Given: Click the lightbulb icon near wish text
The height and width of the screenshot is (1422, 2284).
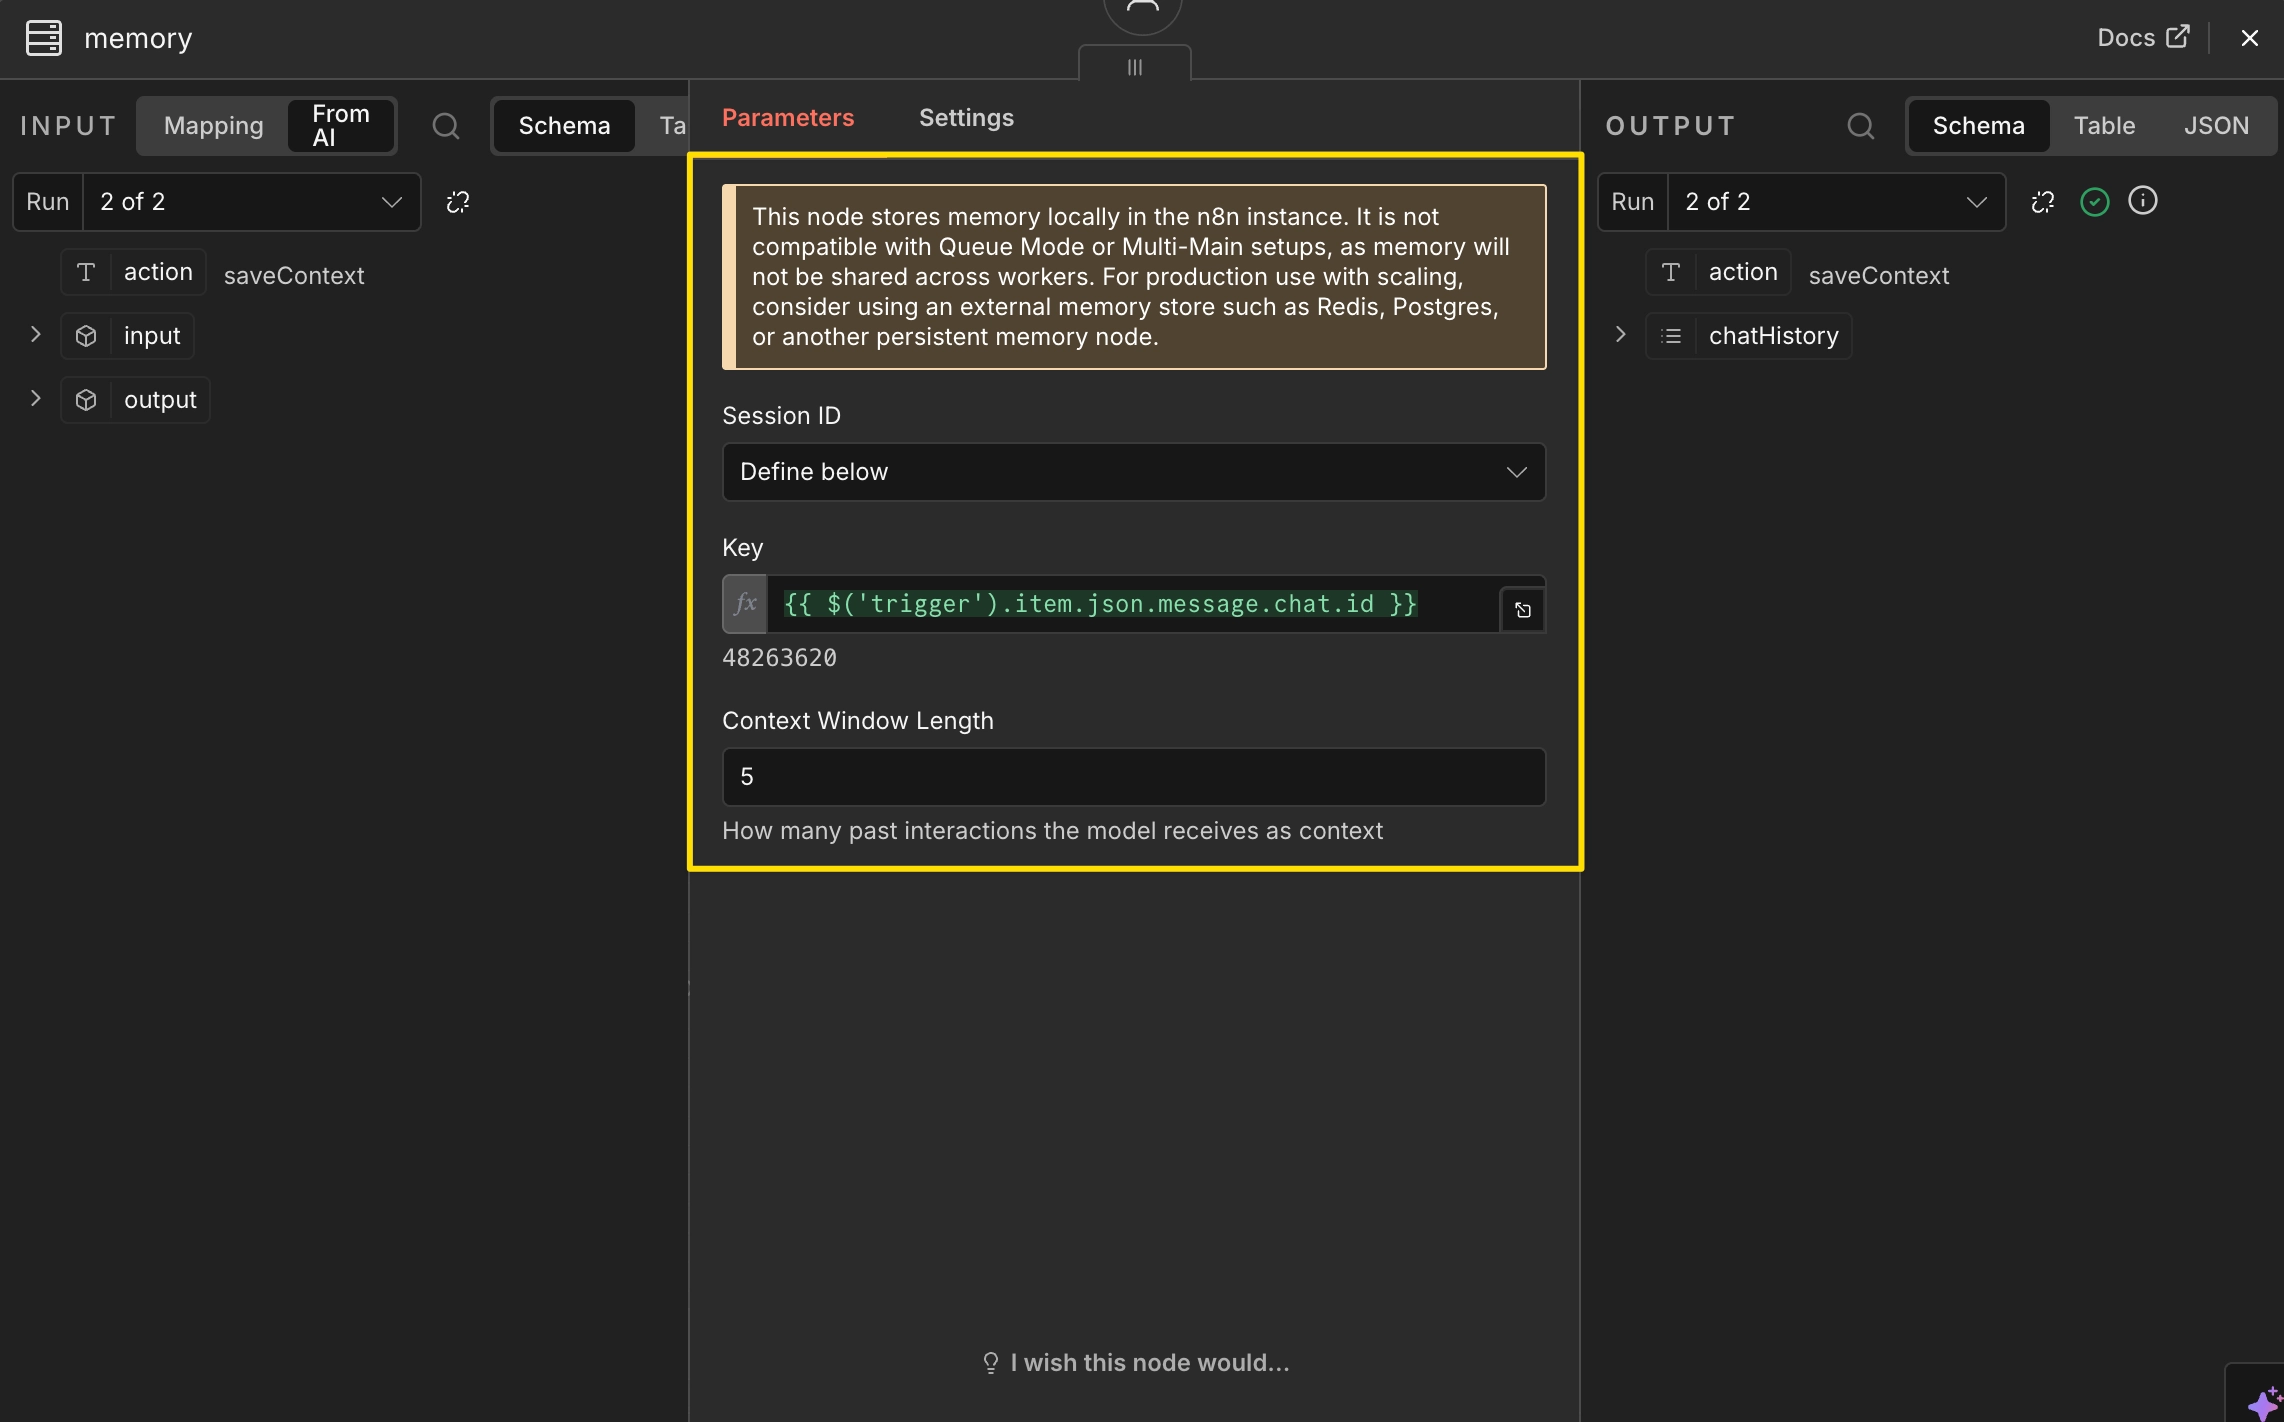Looking at the screenshot, I should pyautogui.click(x=990, y=1363).
